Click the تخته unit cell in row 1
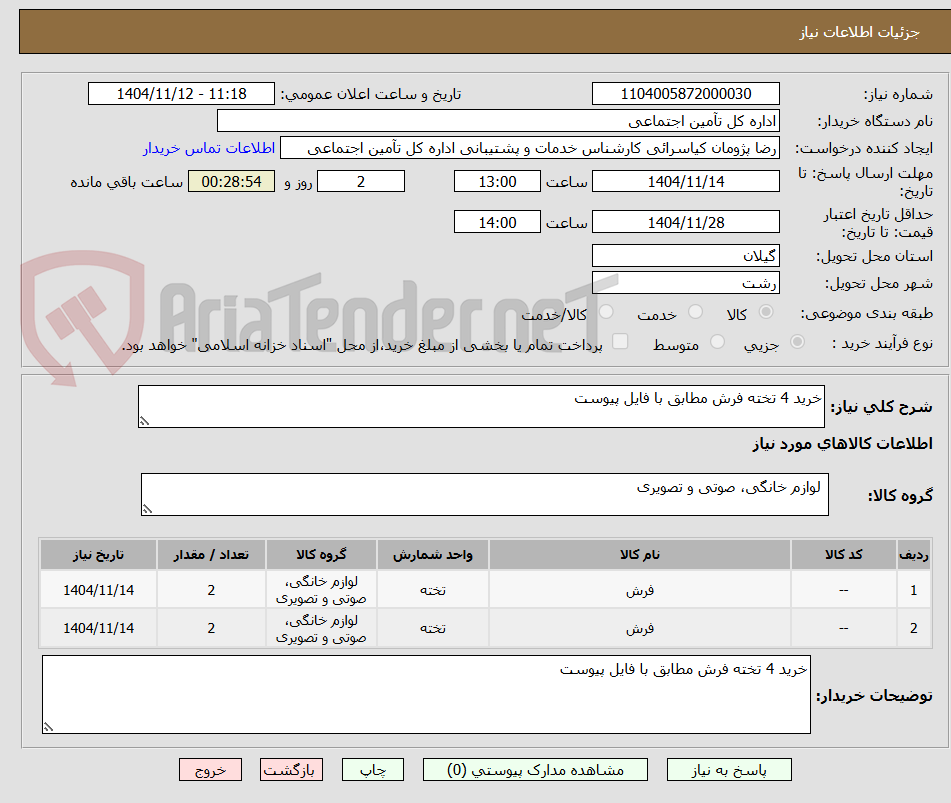951x803 pixels. click(432, 590)
